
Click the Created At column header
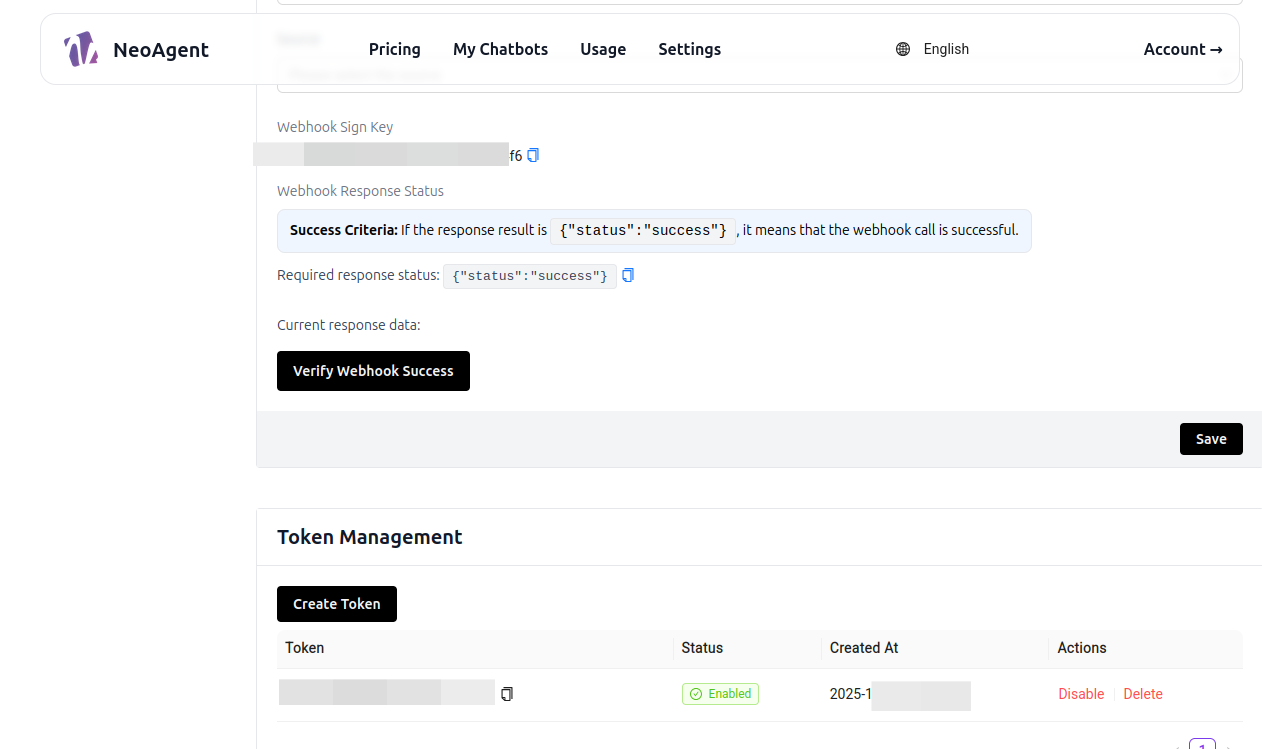pos(864,648)
